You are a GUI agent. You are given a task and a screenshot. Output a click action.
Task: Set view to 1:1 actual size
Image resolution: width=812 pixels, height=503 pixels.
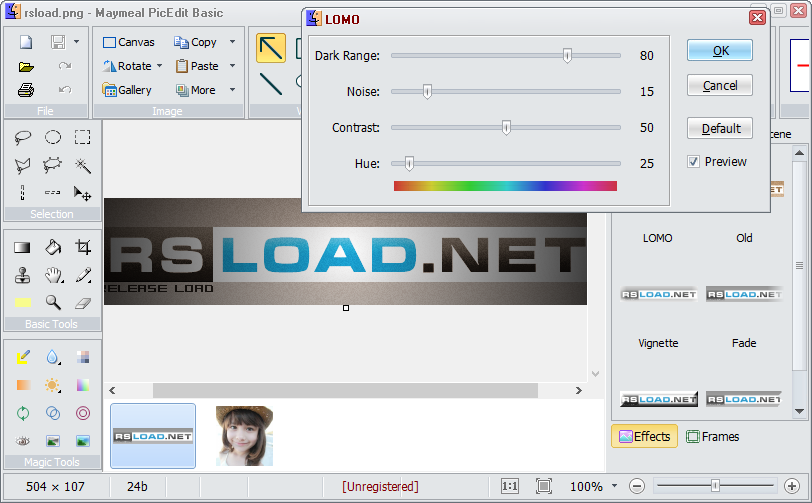(510, 486)
